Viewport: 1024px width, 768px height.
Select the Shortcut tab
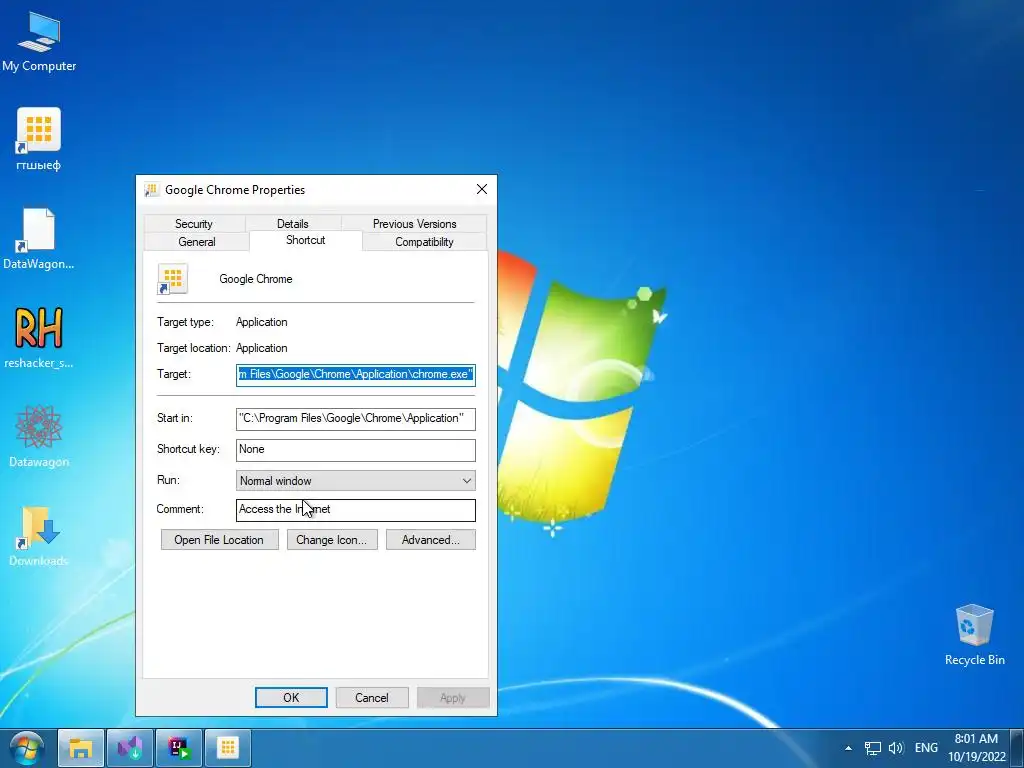[306, 240]
